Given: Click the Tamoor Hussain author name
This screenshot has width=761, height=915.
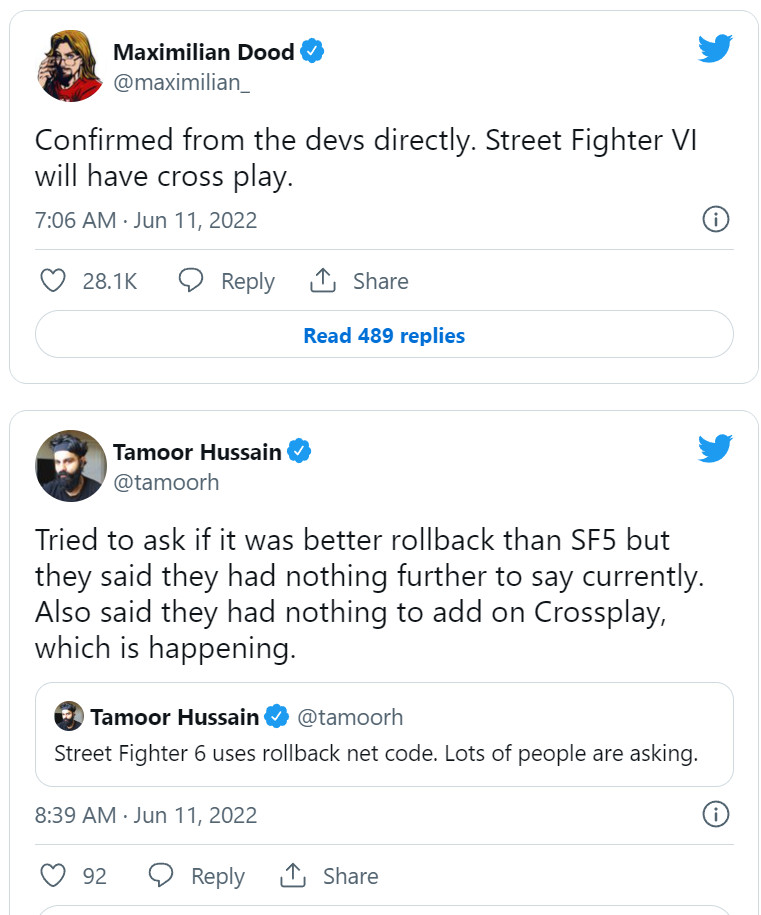Looking at the screenshot, I should [x=197, y=452].
